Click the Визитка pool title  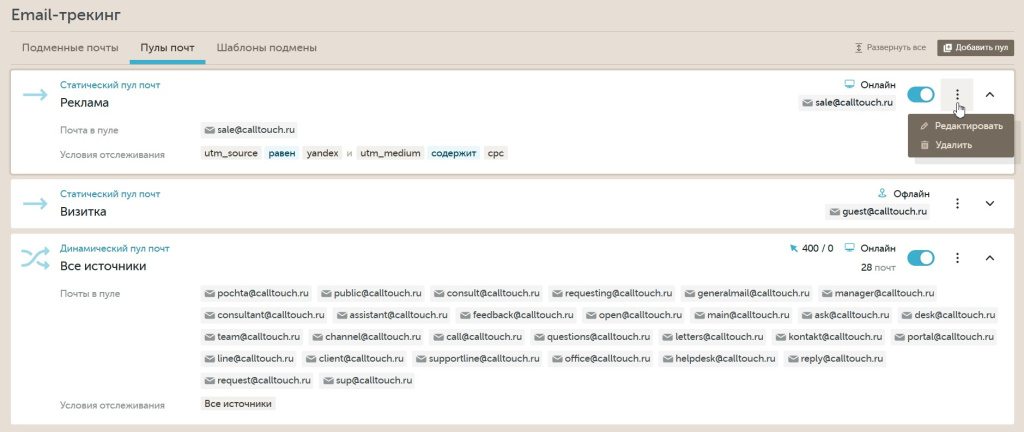[83, 212]
